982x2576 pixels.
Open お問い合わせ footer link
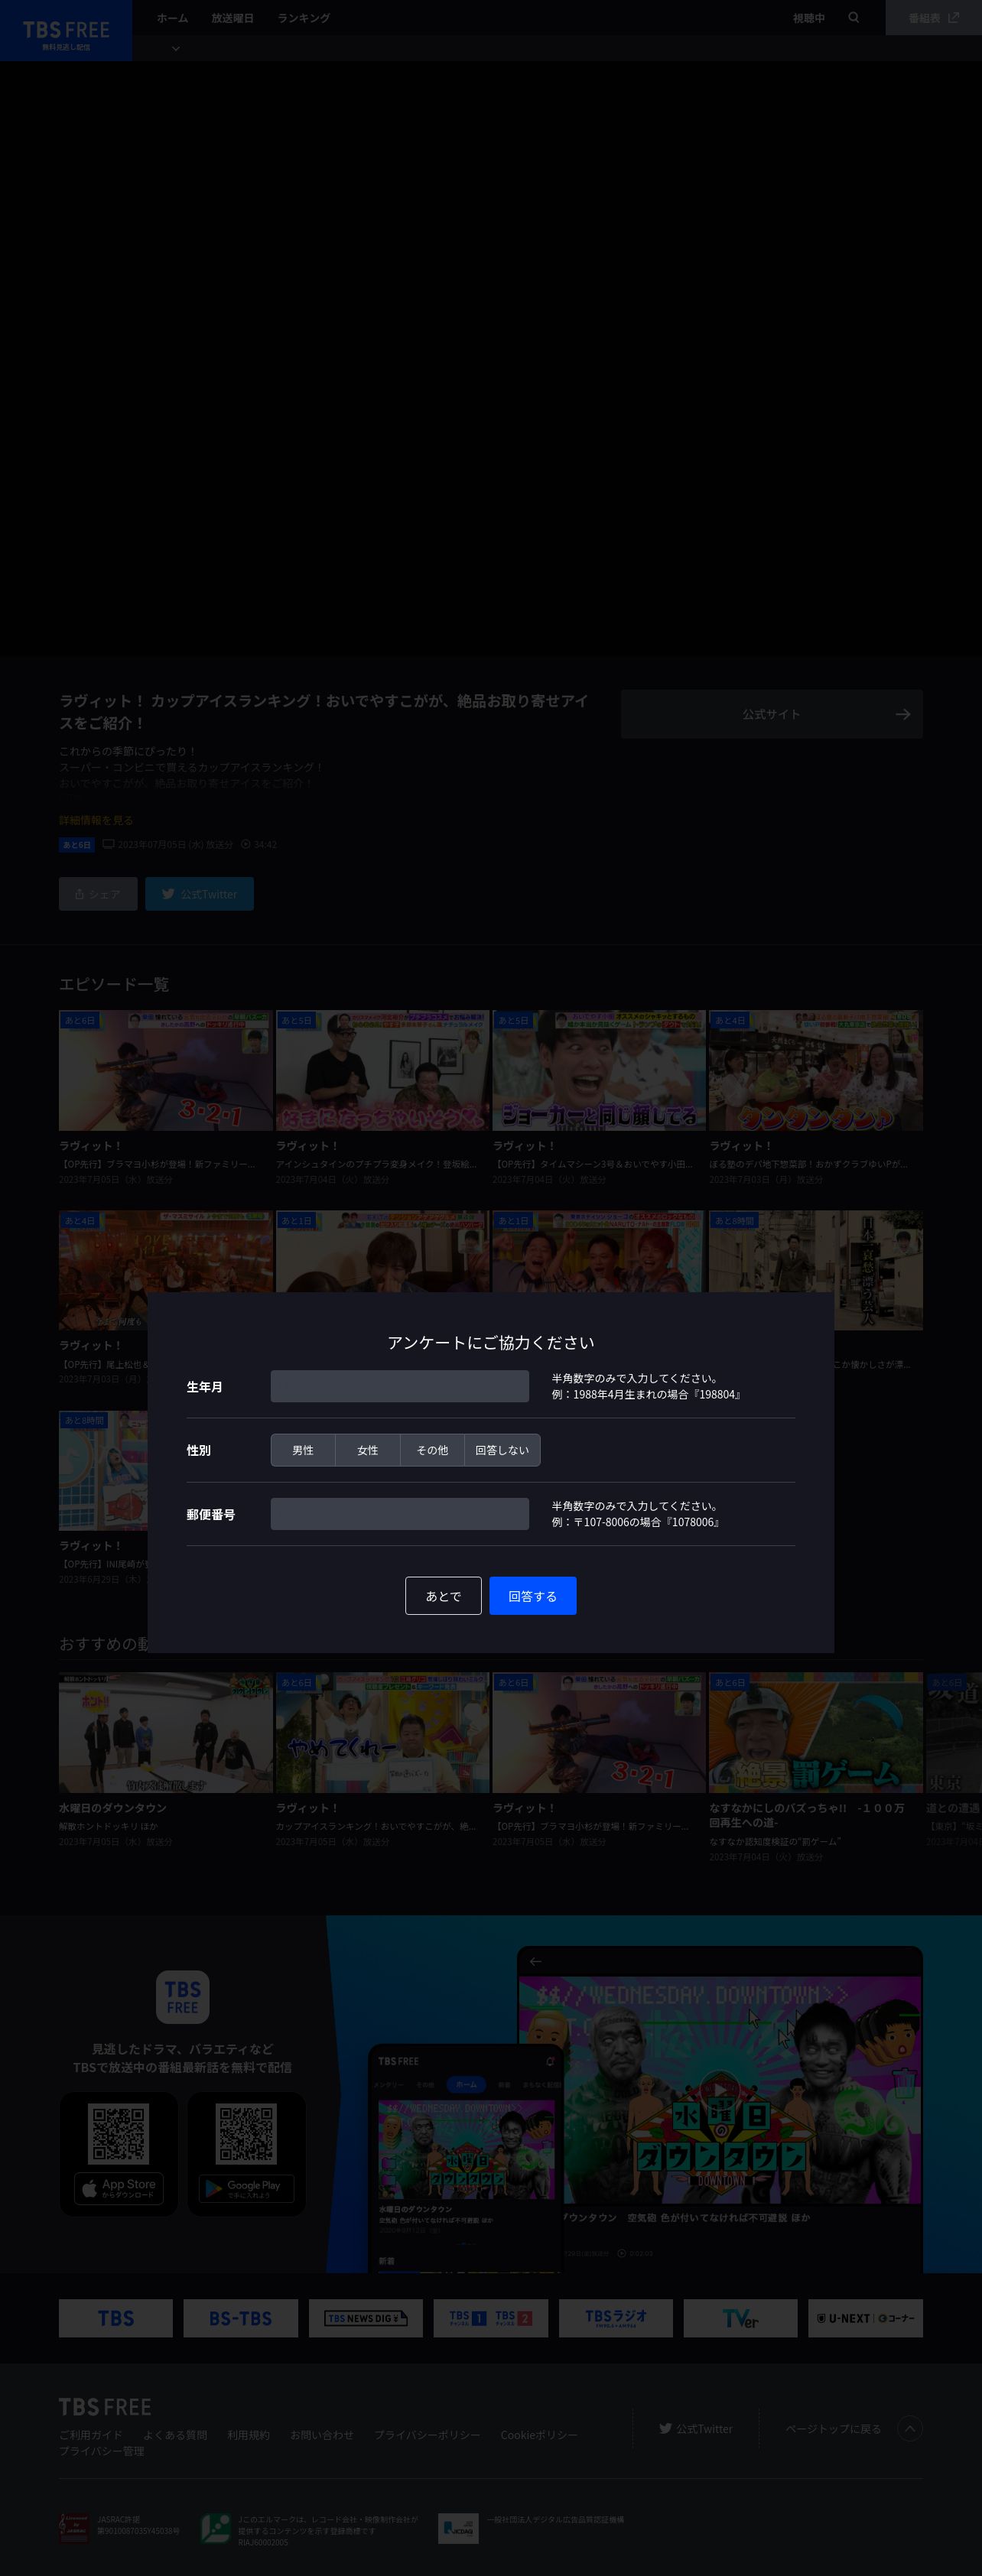pos(322,2435)
